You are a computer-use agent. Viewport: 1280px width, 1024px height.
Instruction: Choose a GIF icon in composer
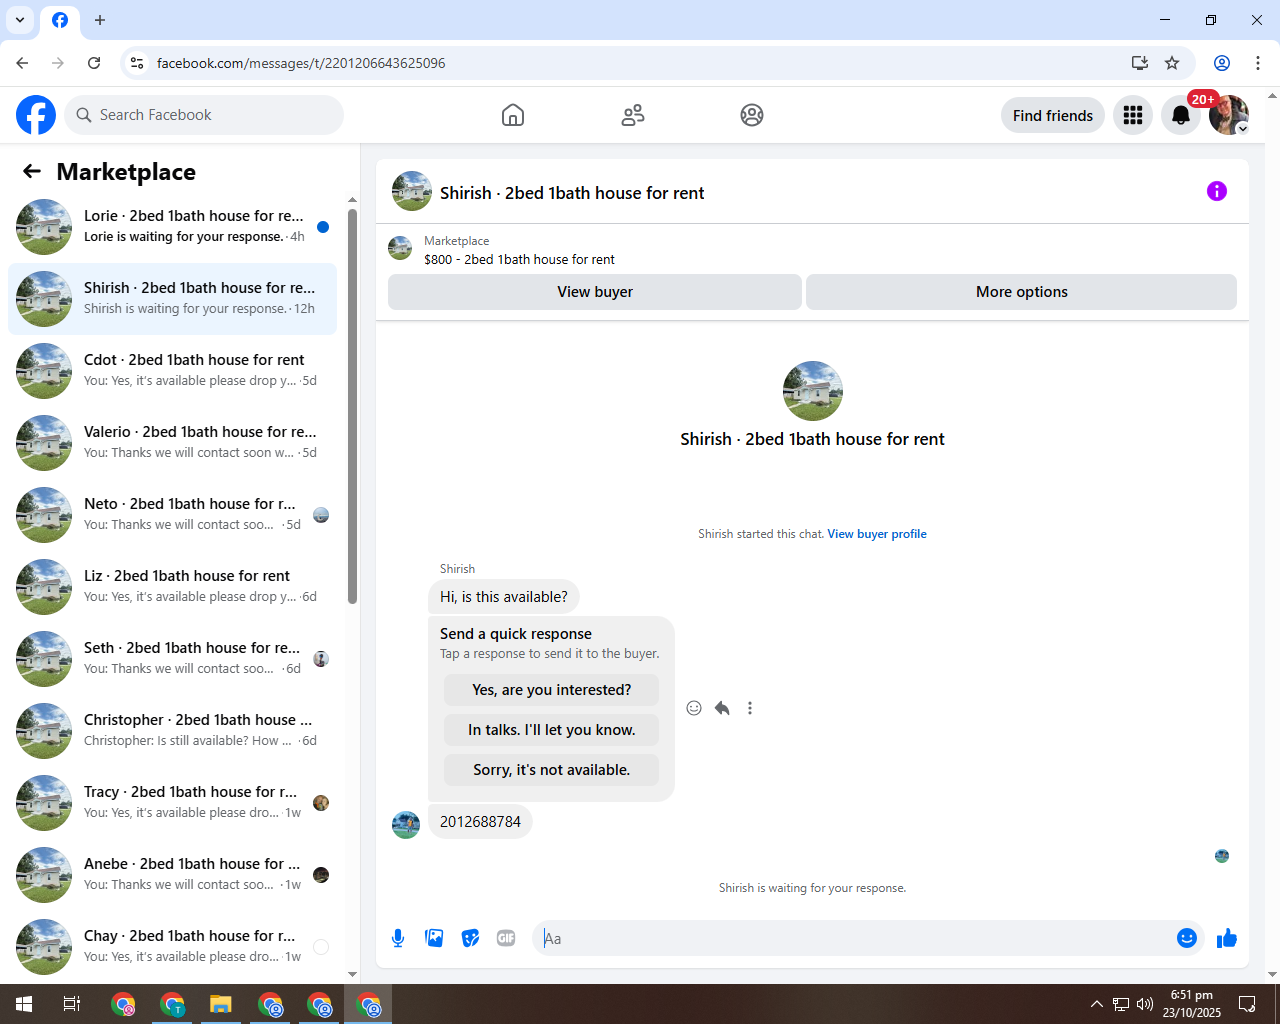[506, 938]
